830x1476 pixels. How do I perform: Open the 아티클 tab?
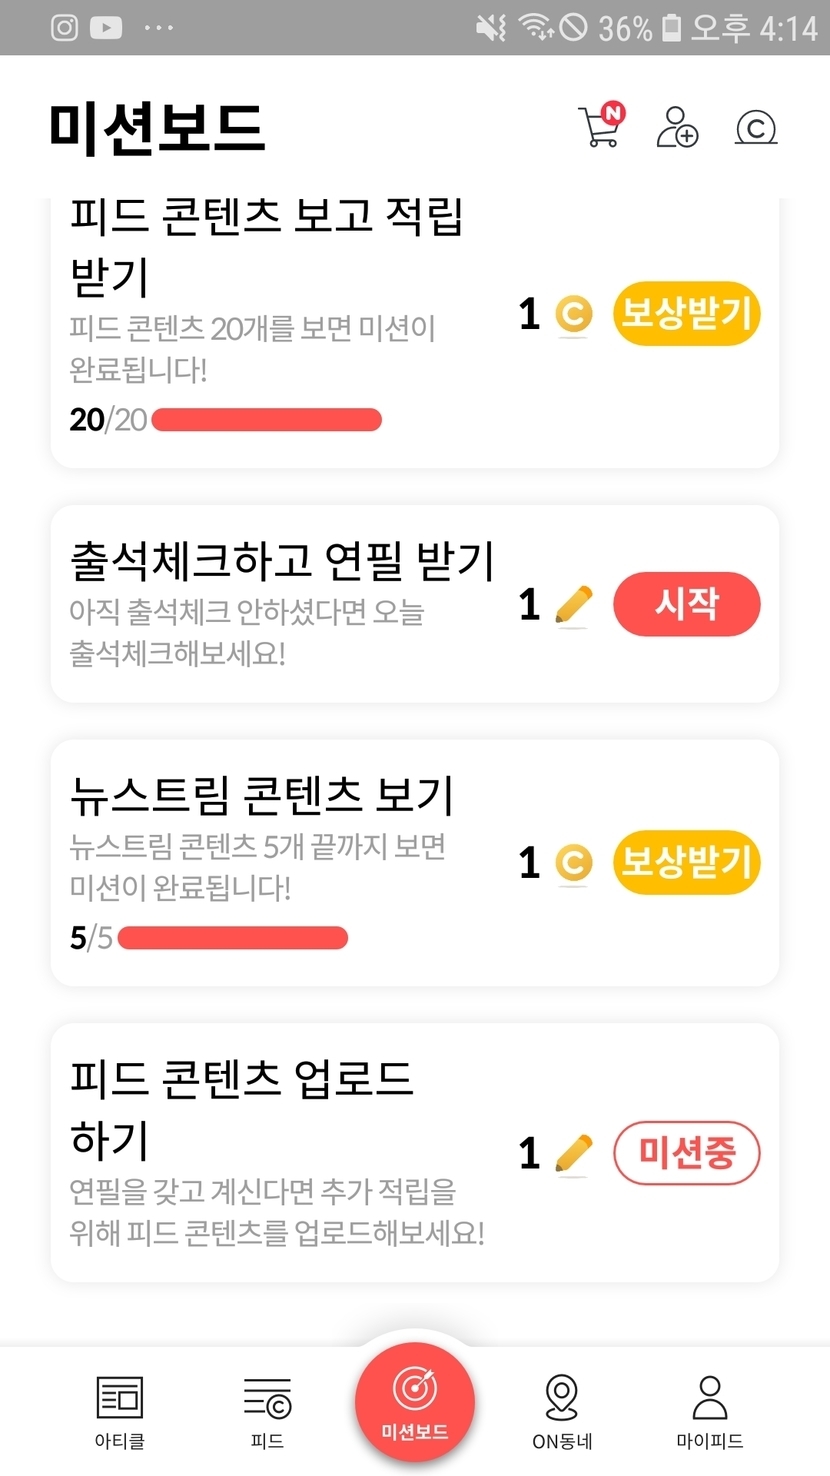119,1410
